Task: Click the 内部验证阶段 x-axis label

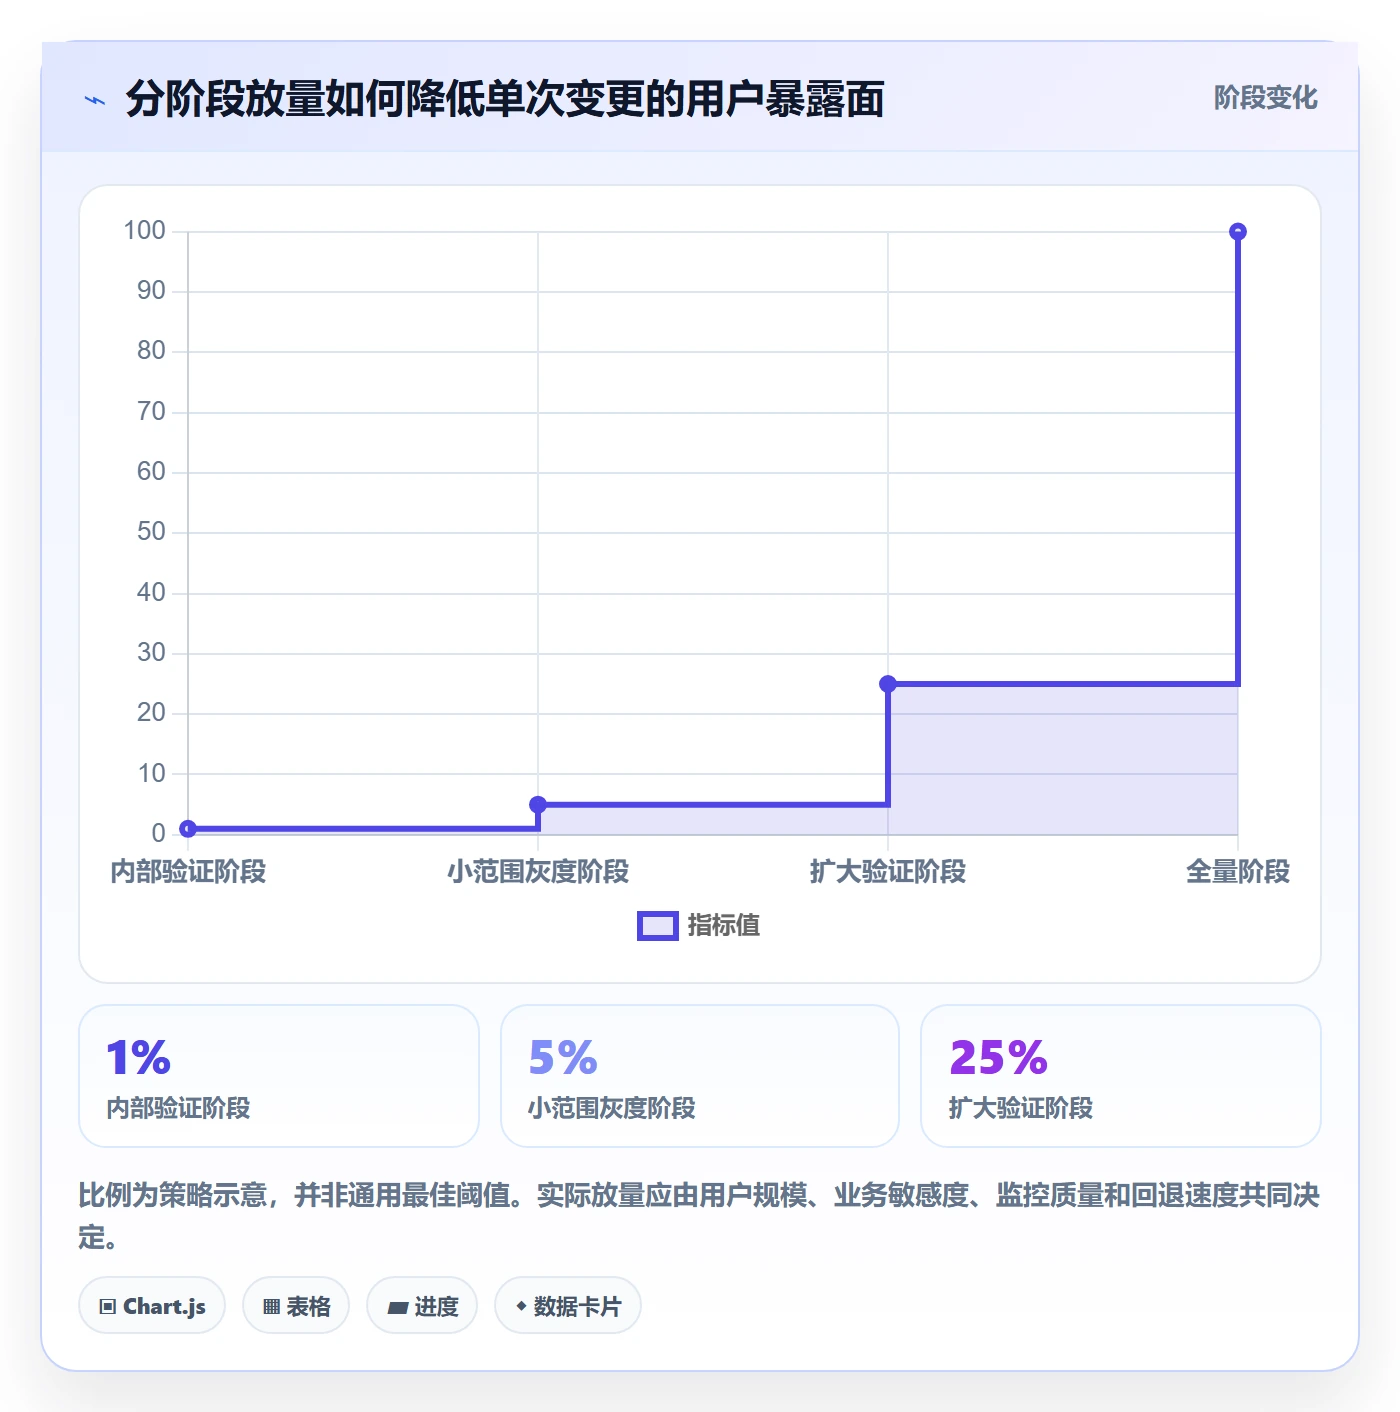Action: tap(188, 872)
